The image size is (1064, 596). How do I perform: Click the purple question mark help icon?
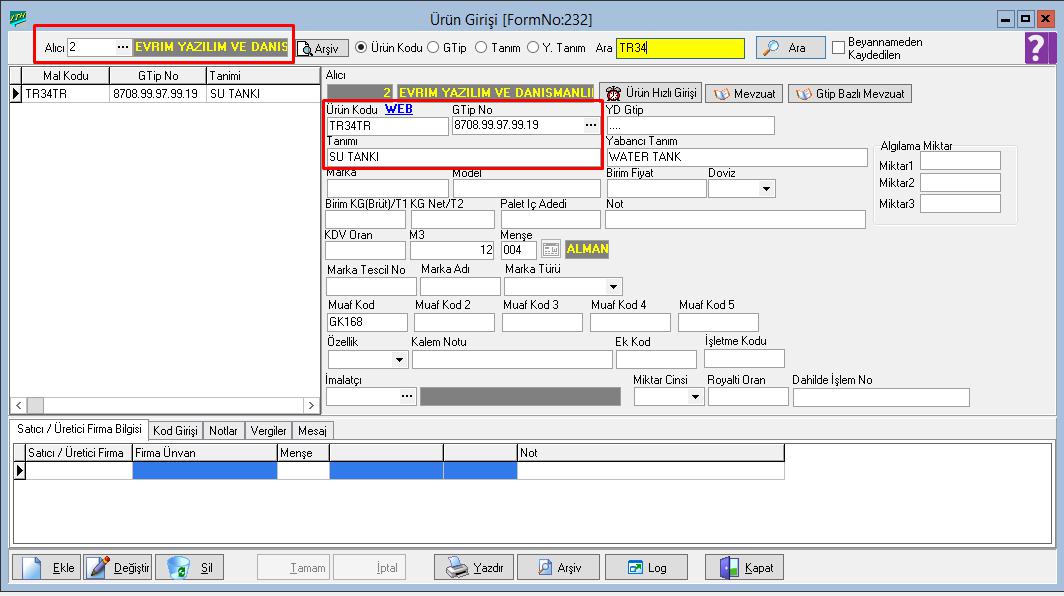[x=1041, y=48]
